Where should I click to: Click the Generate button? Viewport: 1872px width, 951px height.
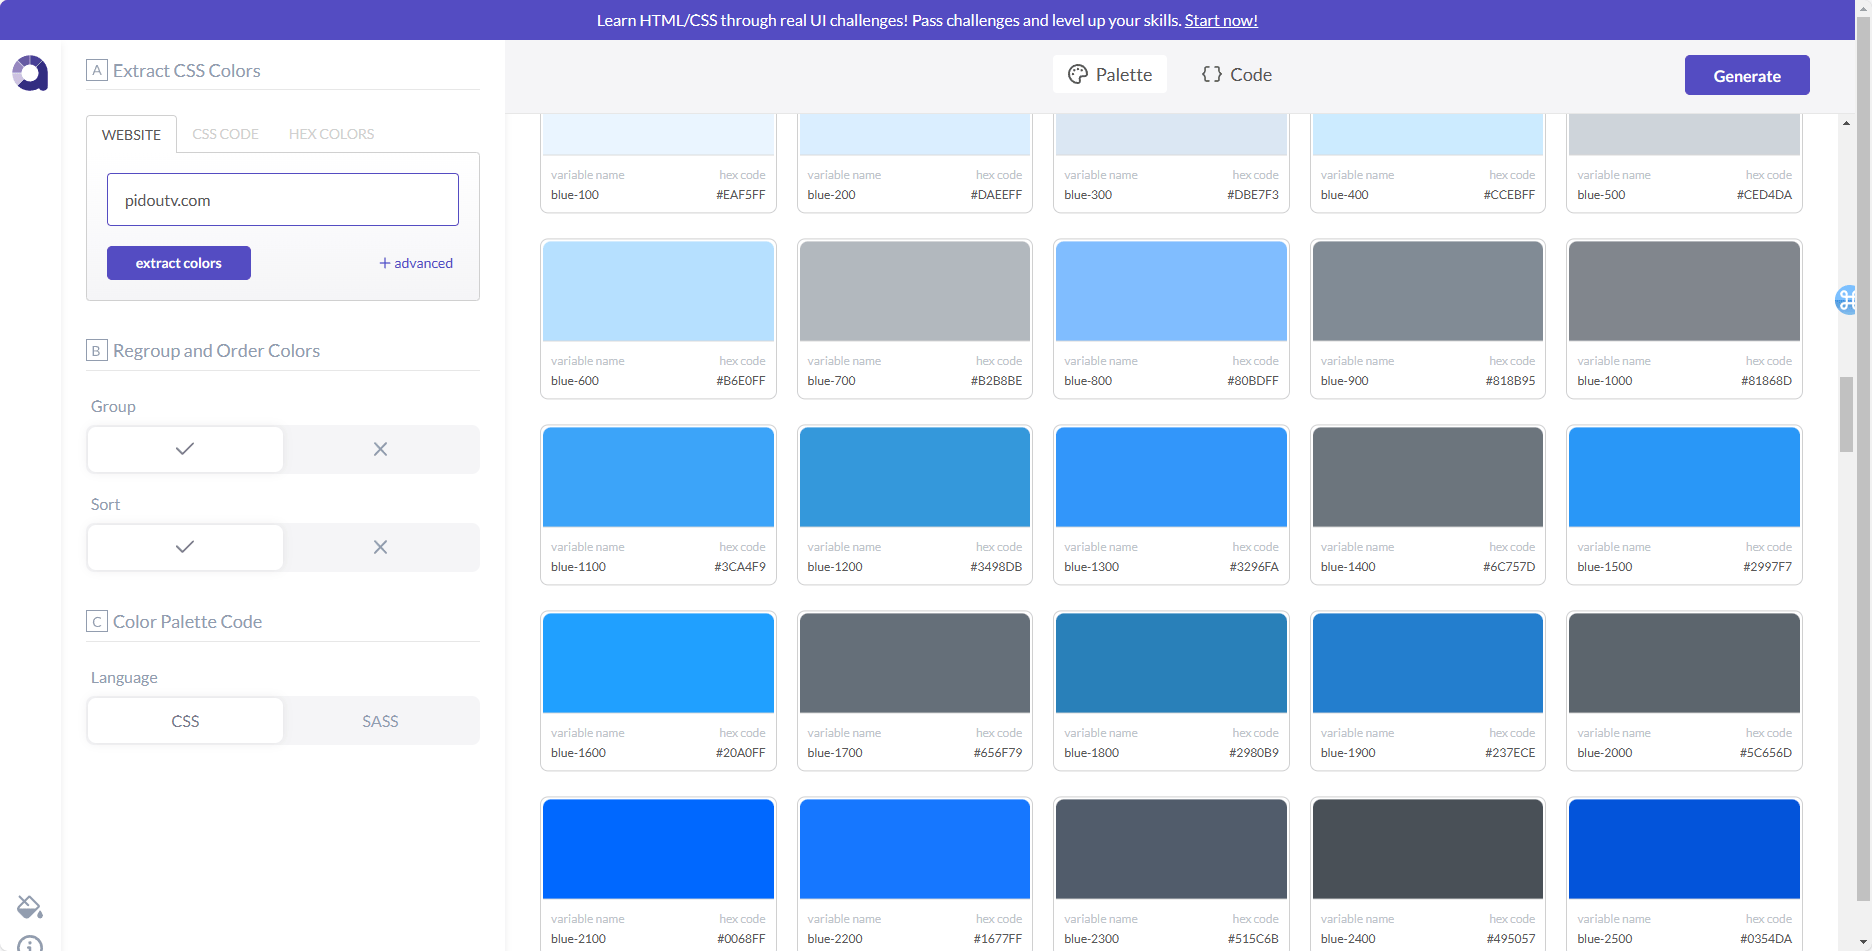pyautogui.click(x=1746, y=76)
